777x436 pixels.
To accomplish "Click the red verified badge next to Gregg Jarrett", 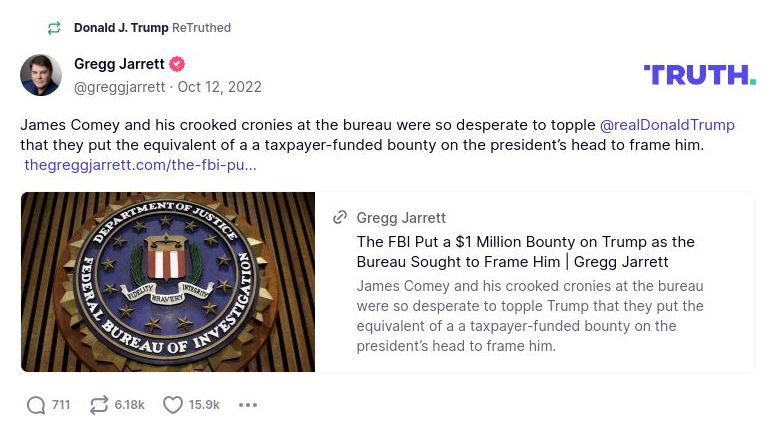I will pyautogui.click(x=177, y=64).
